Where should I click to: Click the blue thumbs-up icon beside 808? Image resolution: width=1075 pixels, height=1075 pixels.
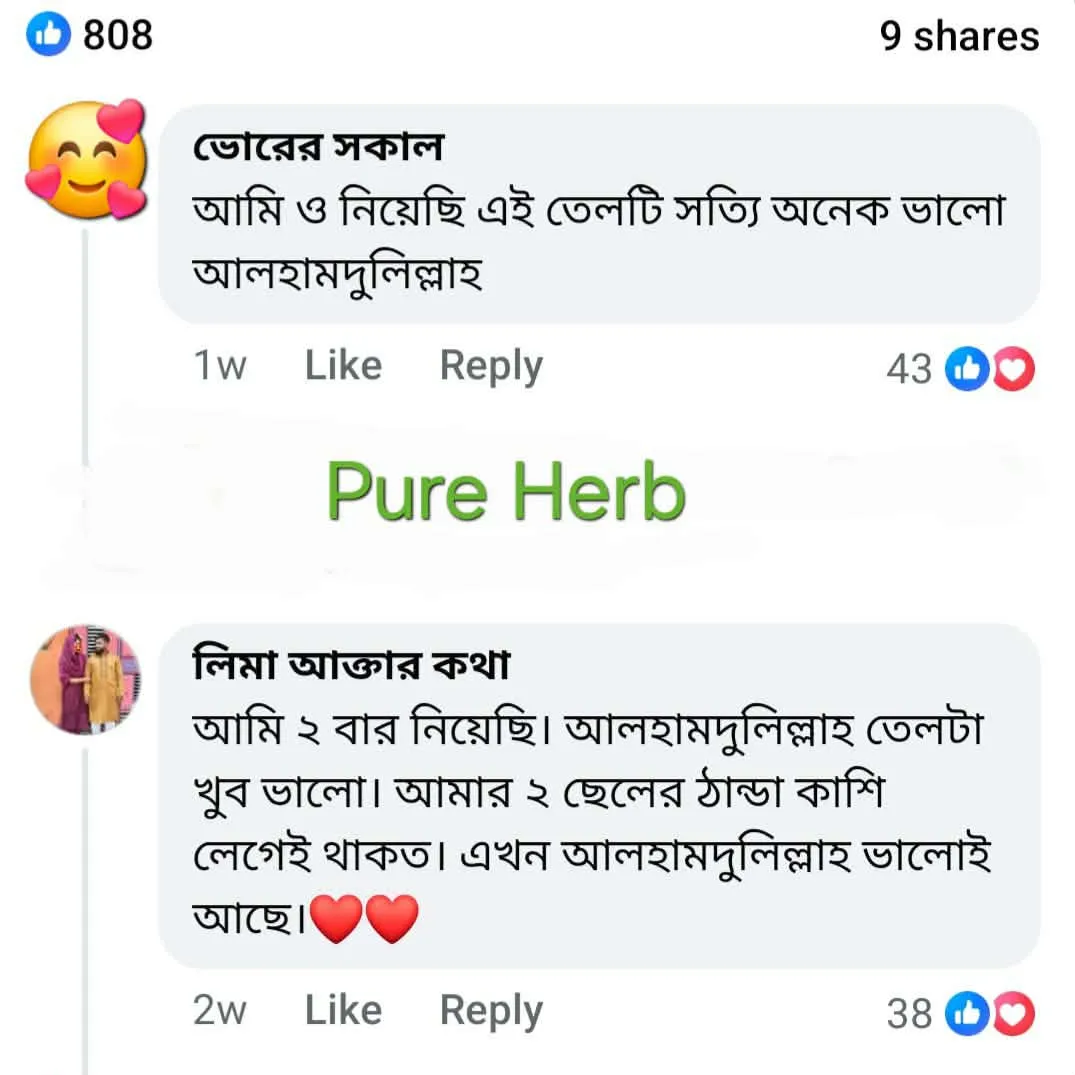[48, 34]
